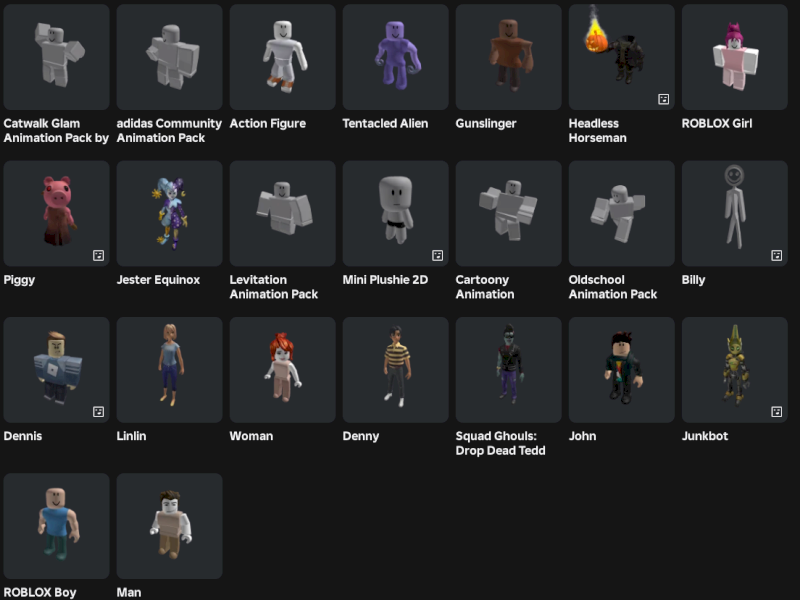The height and width of the screenshot is (600, 800).
Task: Choose the John character thumbnail
Action: pyautogui.click(x=621, y=370)
